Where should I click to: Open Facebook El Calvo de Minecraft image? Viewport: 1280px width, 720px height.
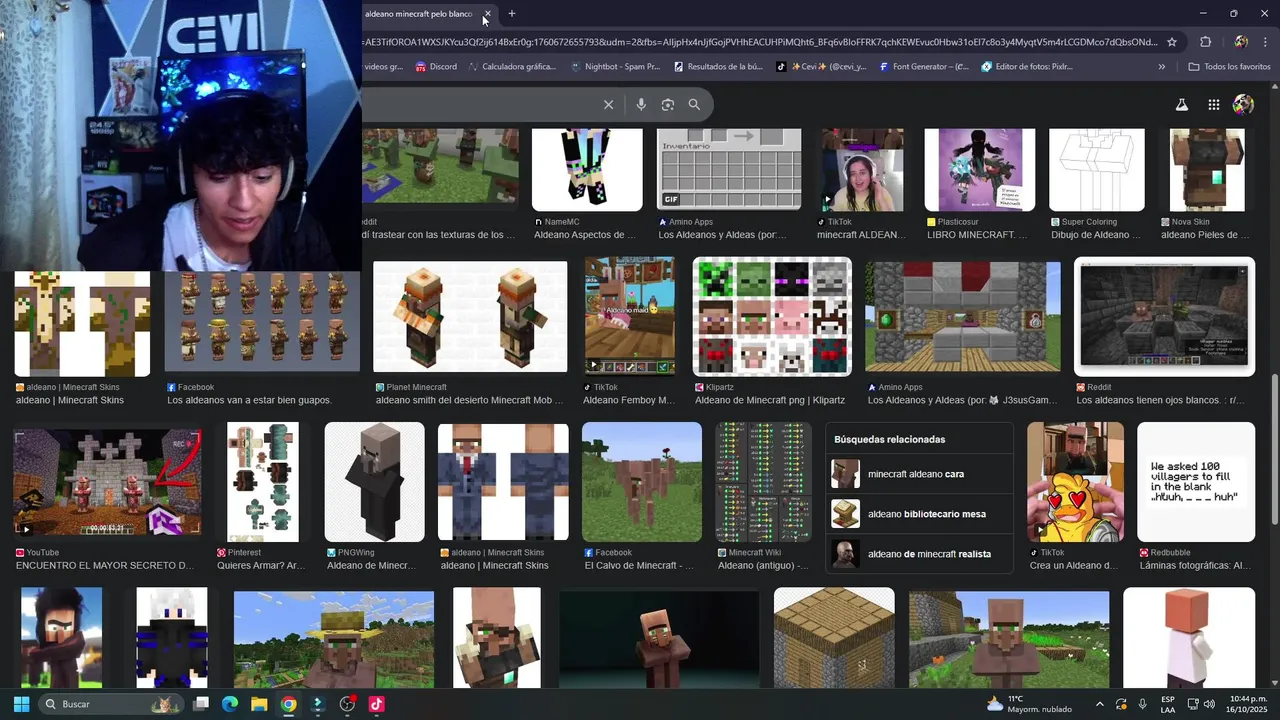point(642,482)
